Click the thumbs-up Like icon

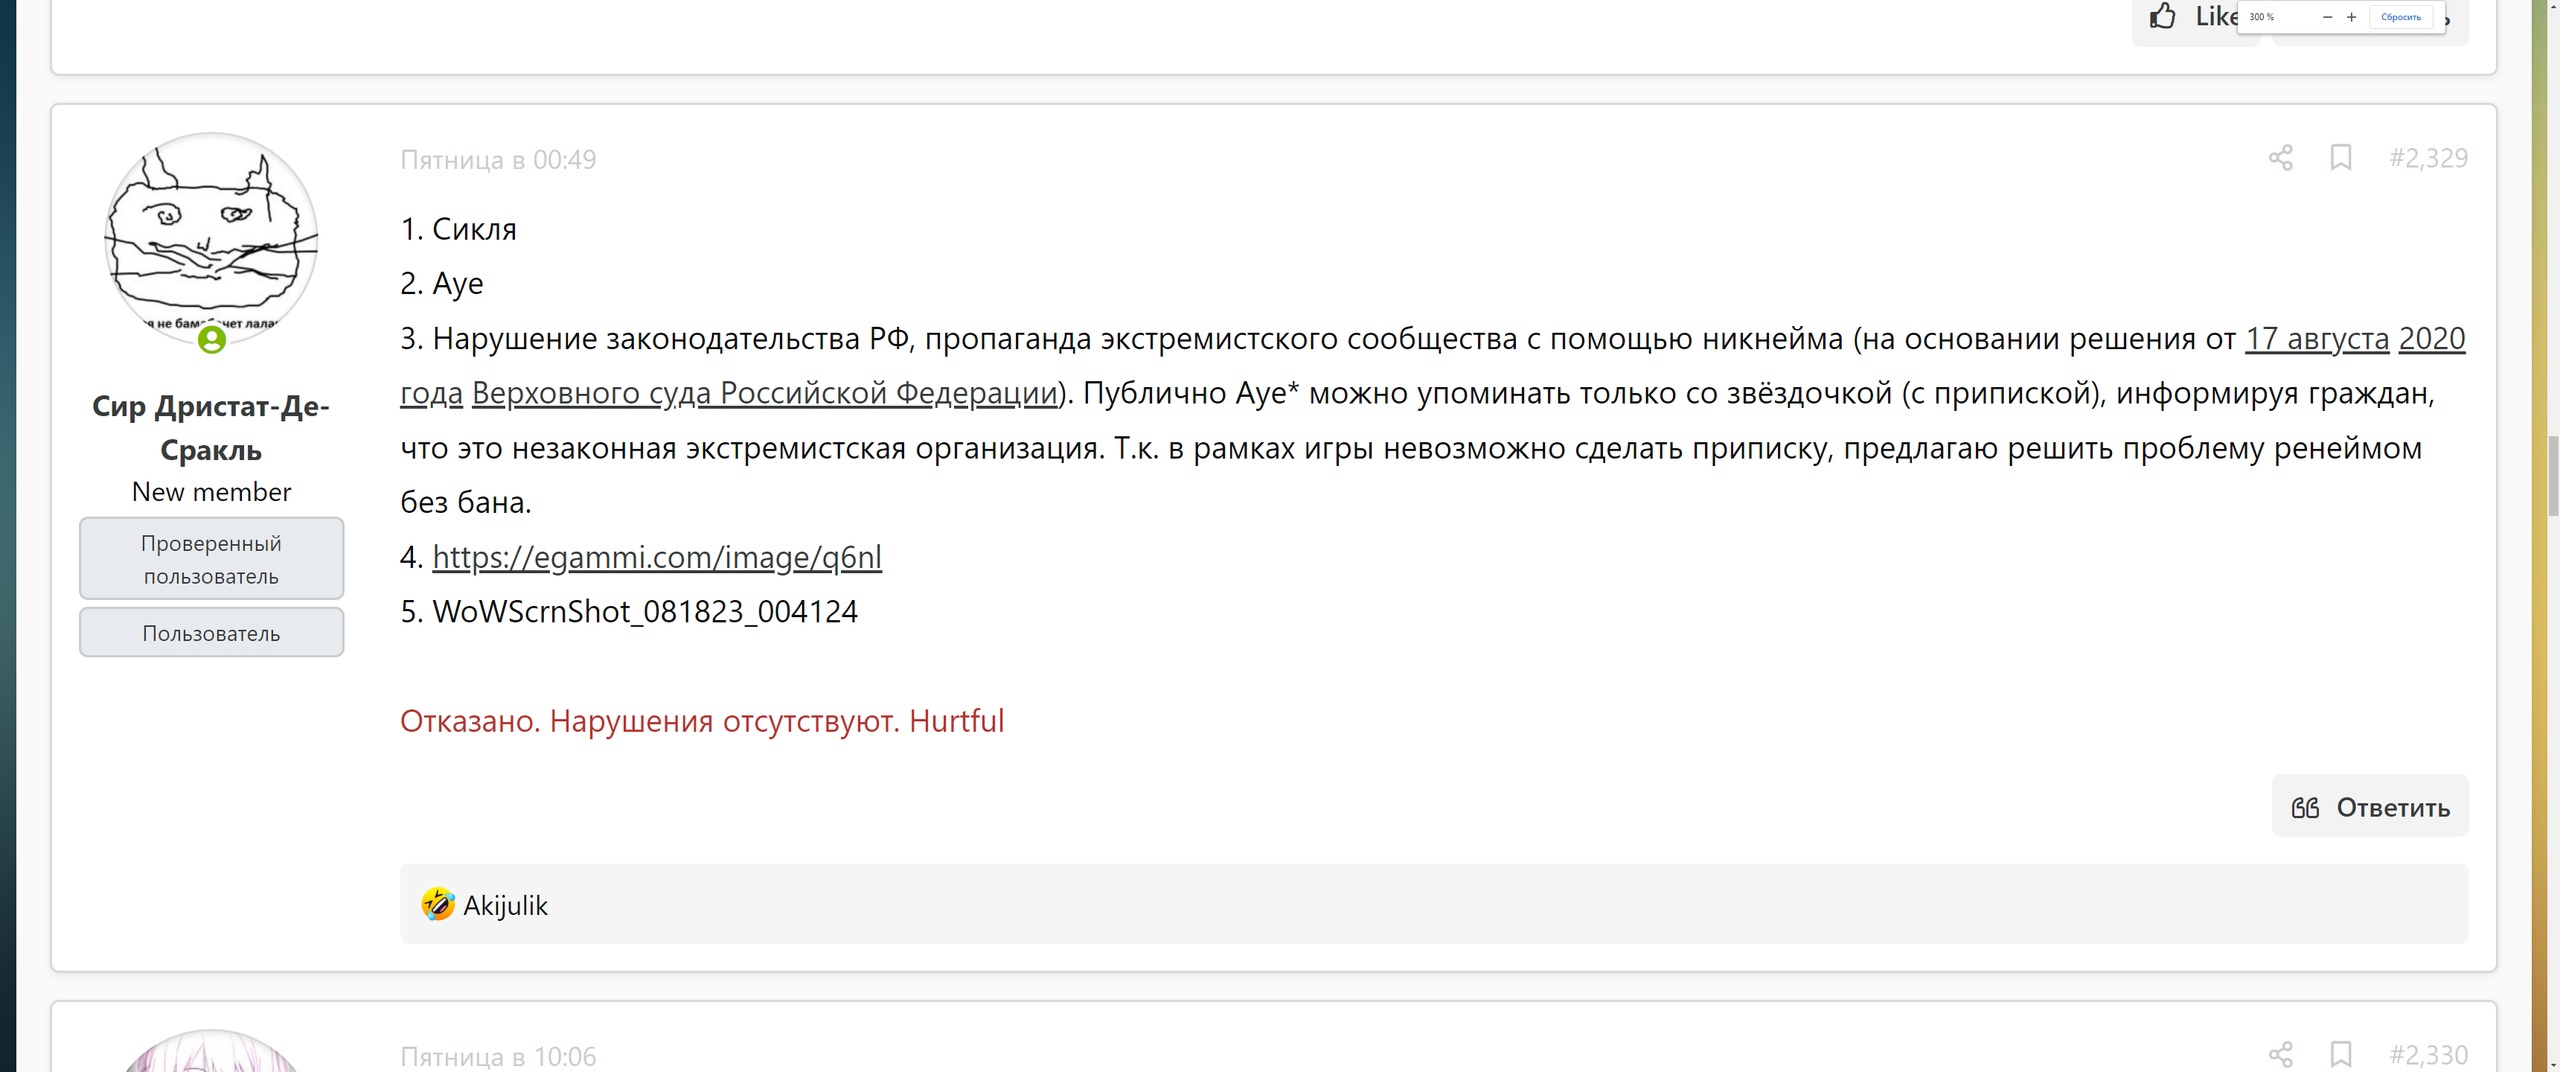coord(2163,16)
